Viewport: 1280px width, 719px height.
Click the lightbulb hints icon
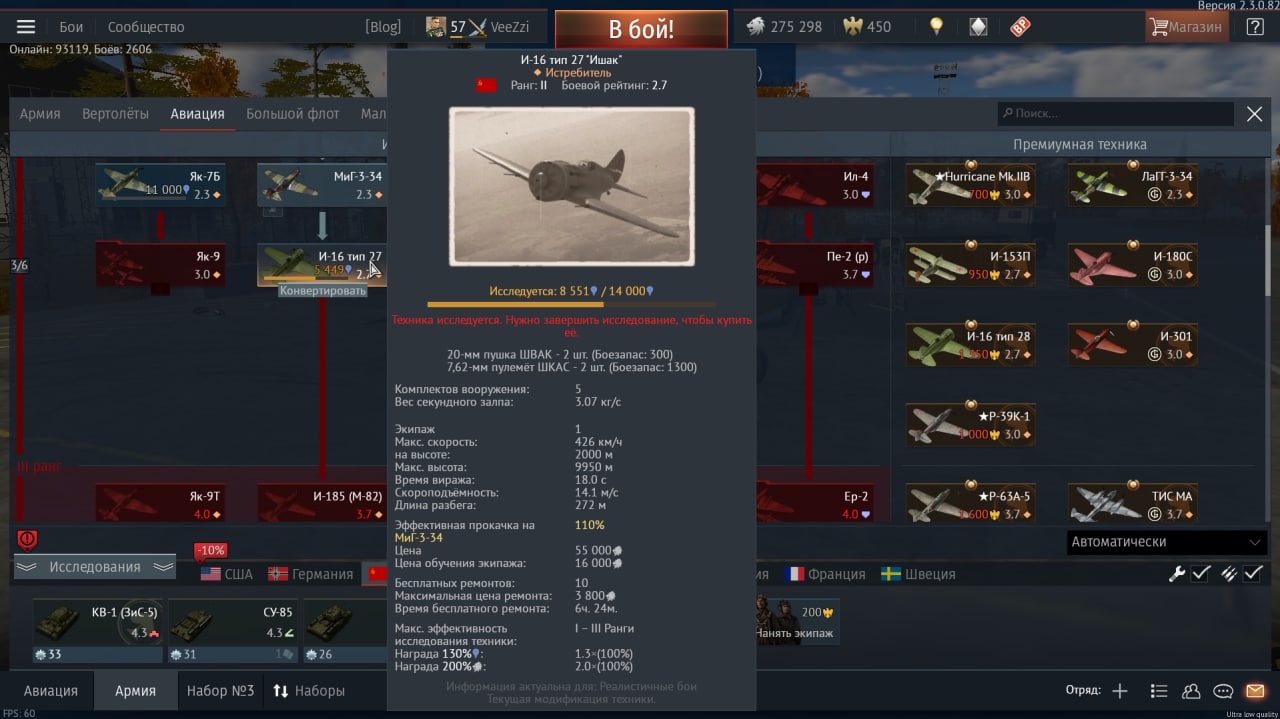pyautogui.click(x=936, y=27)
